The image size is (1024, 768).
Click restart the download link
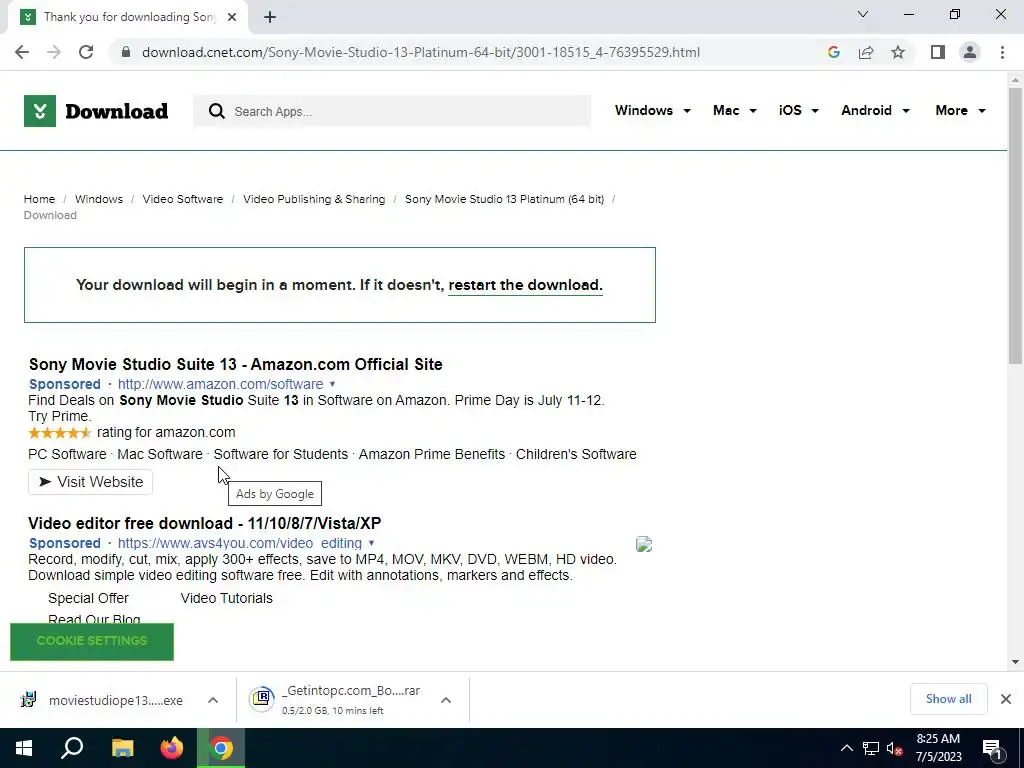(x=525, y=285)
